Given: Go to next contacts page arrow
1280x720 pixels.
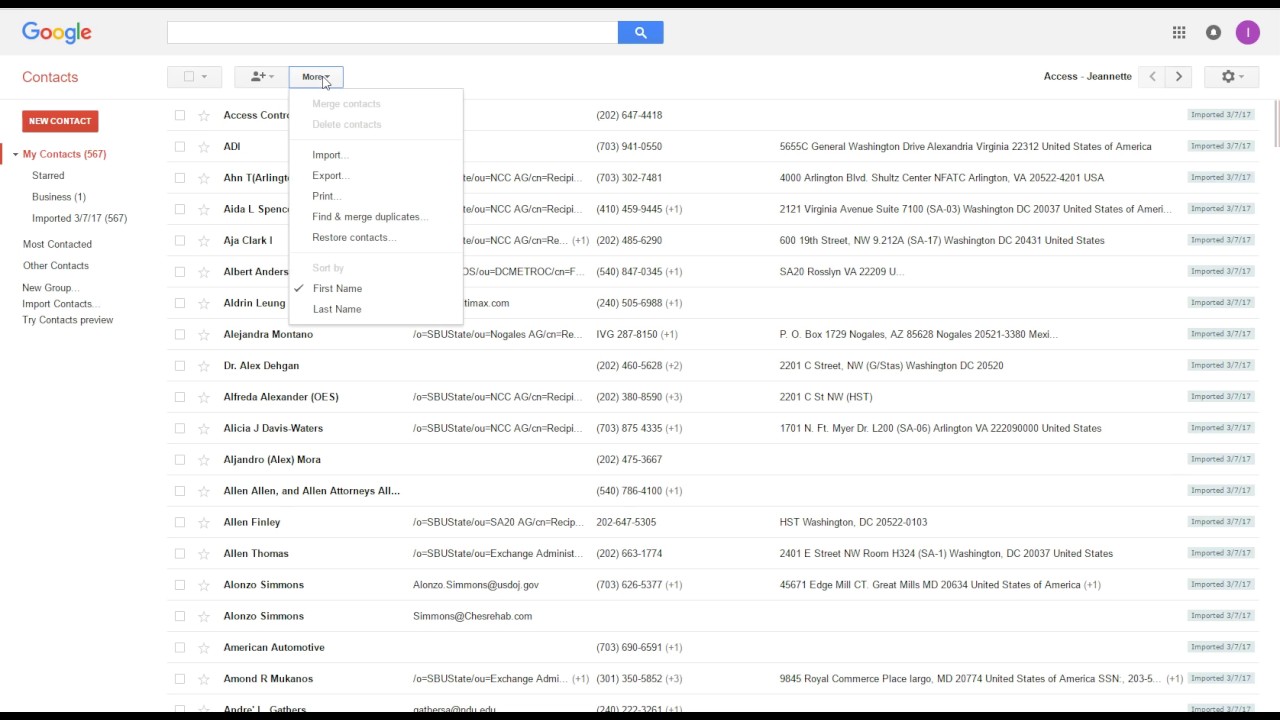Looking at the screenshot, I should point(1179,77).
